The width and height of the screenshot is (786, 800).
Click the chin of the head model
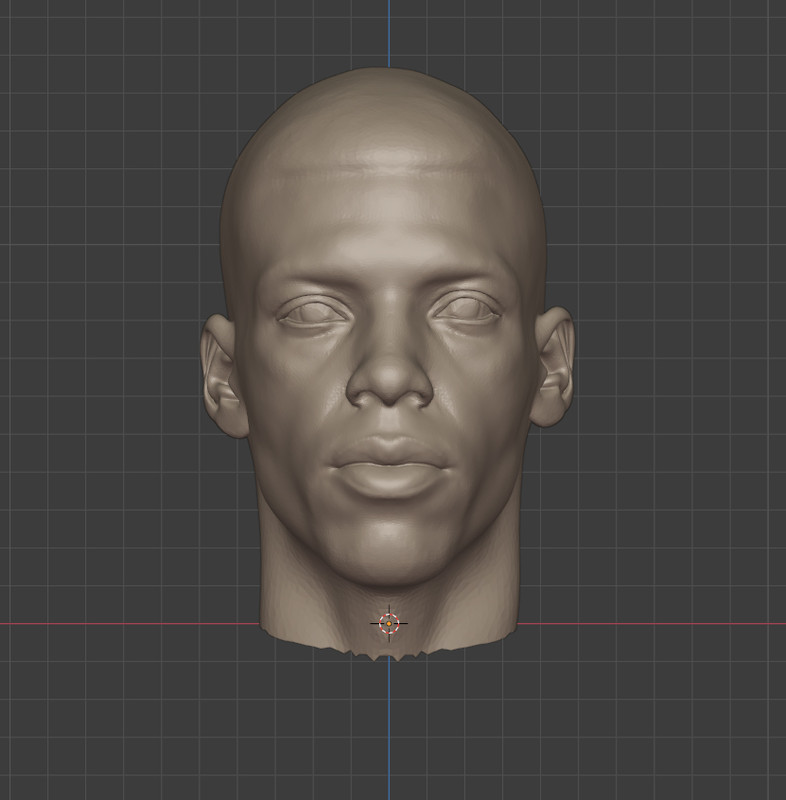pos(390,548)
